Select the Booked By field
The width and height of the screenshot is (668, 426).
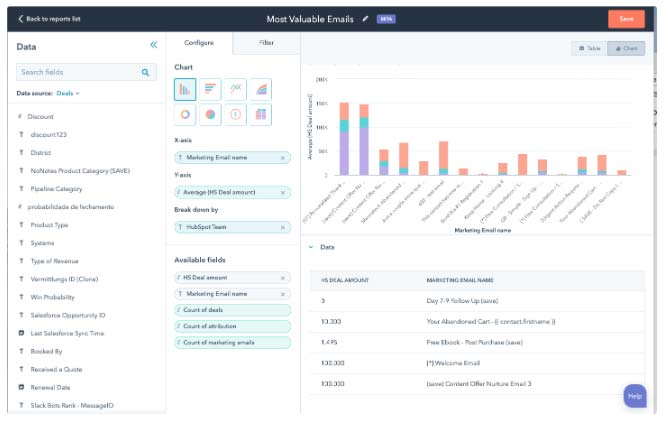[x=46, y=351]
